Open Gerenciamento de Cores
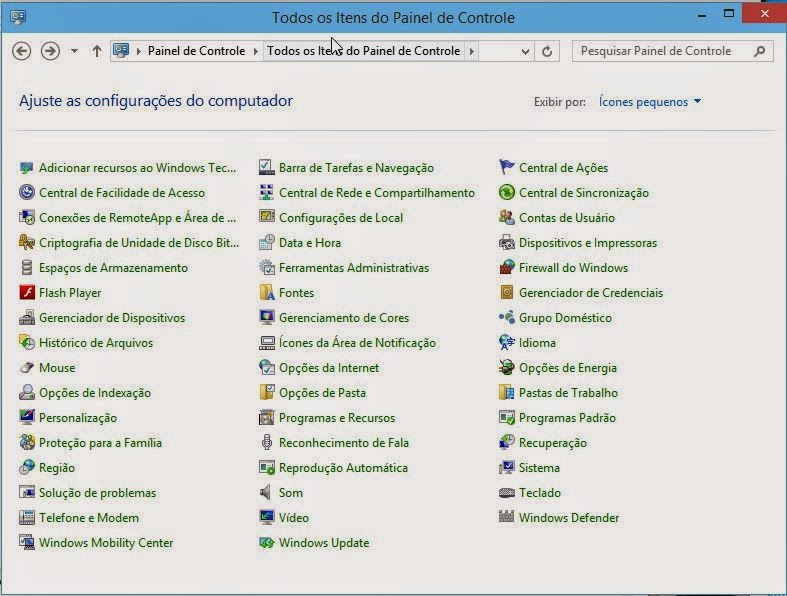Viewport: 787px width, 596px height. tap(344, 318)
